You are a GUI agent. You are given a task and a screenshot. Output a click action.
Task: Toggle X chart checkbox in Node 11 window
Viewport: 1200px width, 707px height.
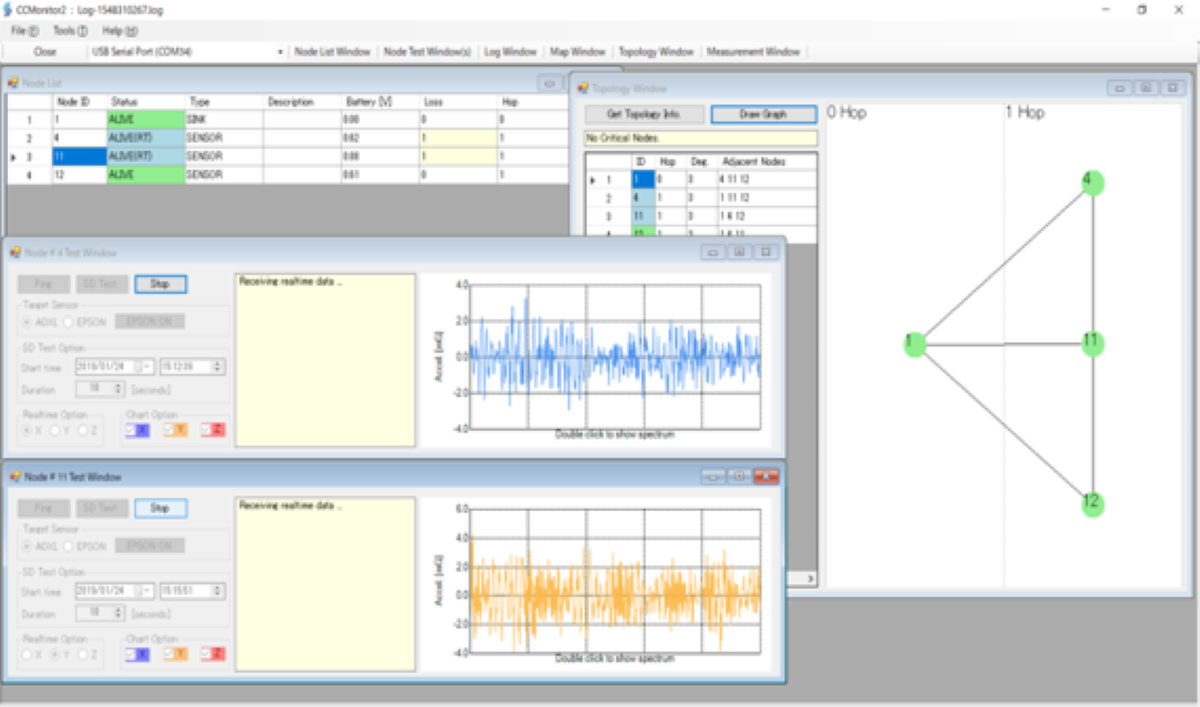[131, 654]
